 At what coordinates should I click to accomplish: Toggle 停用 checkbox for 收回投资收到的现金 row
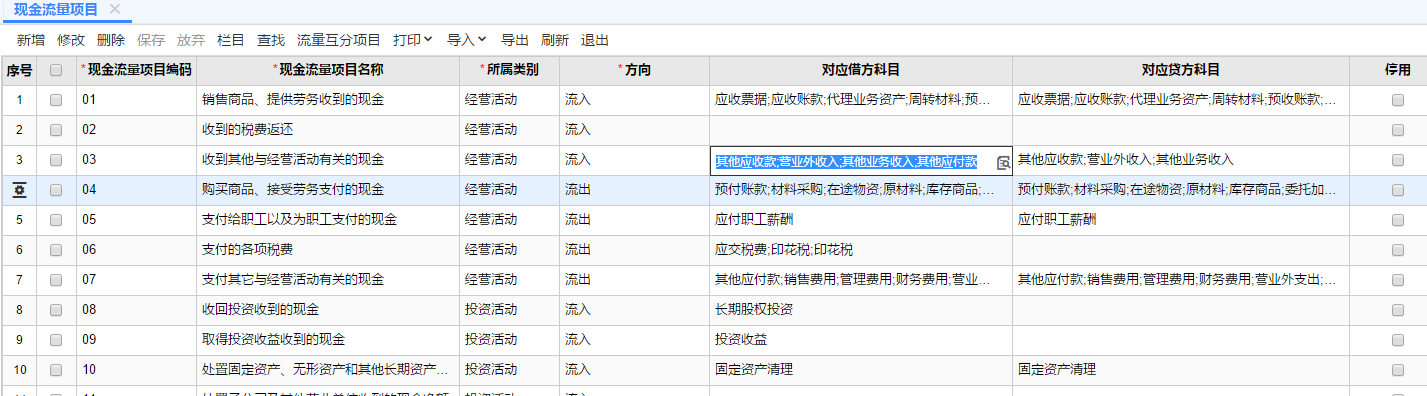(x=1397, y=310)
